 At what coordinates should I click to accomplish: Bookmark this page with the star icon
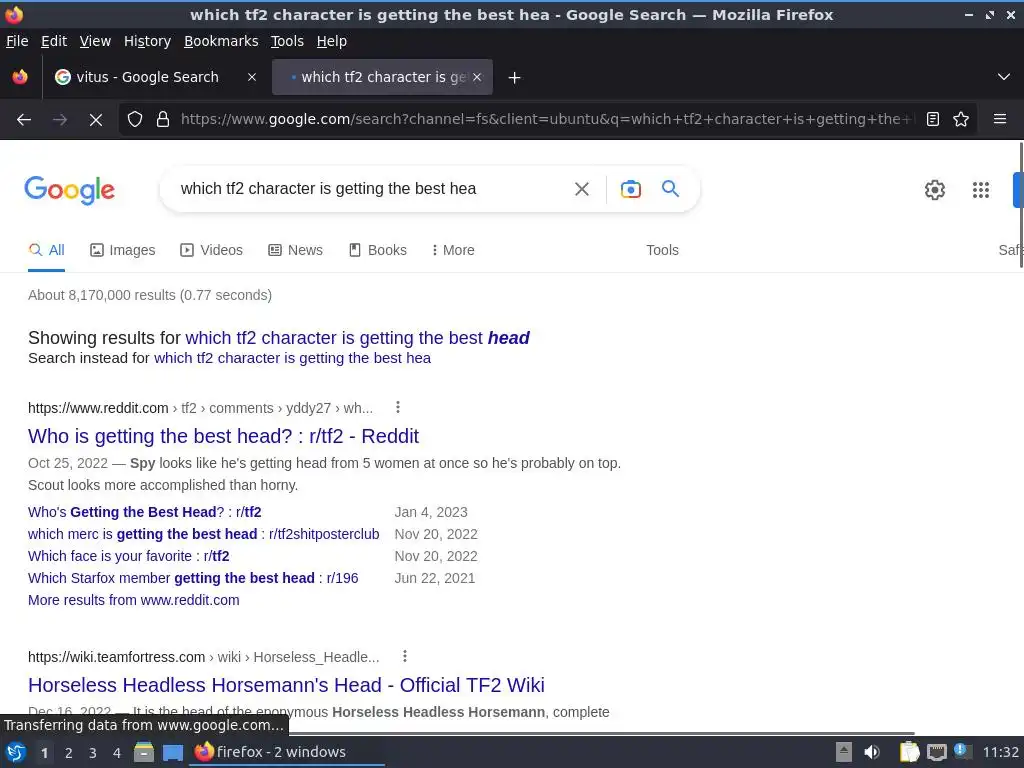(961, 120)
